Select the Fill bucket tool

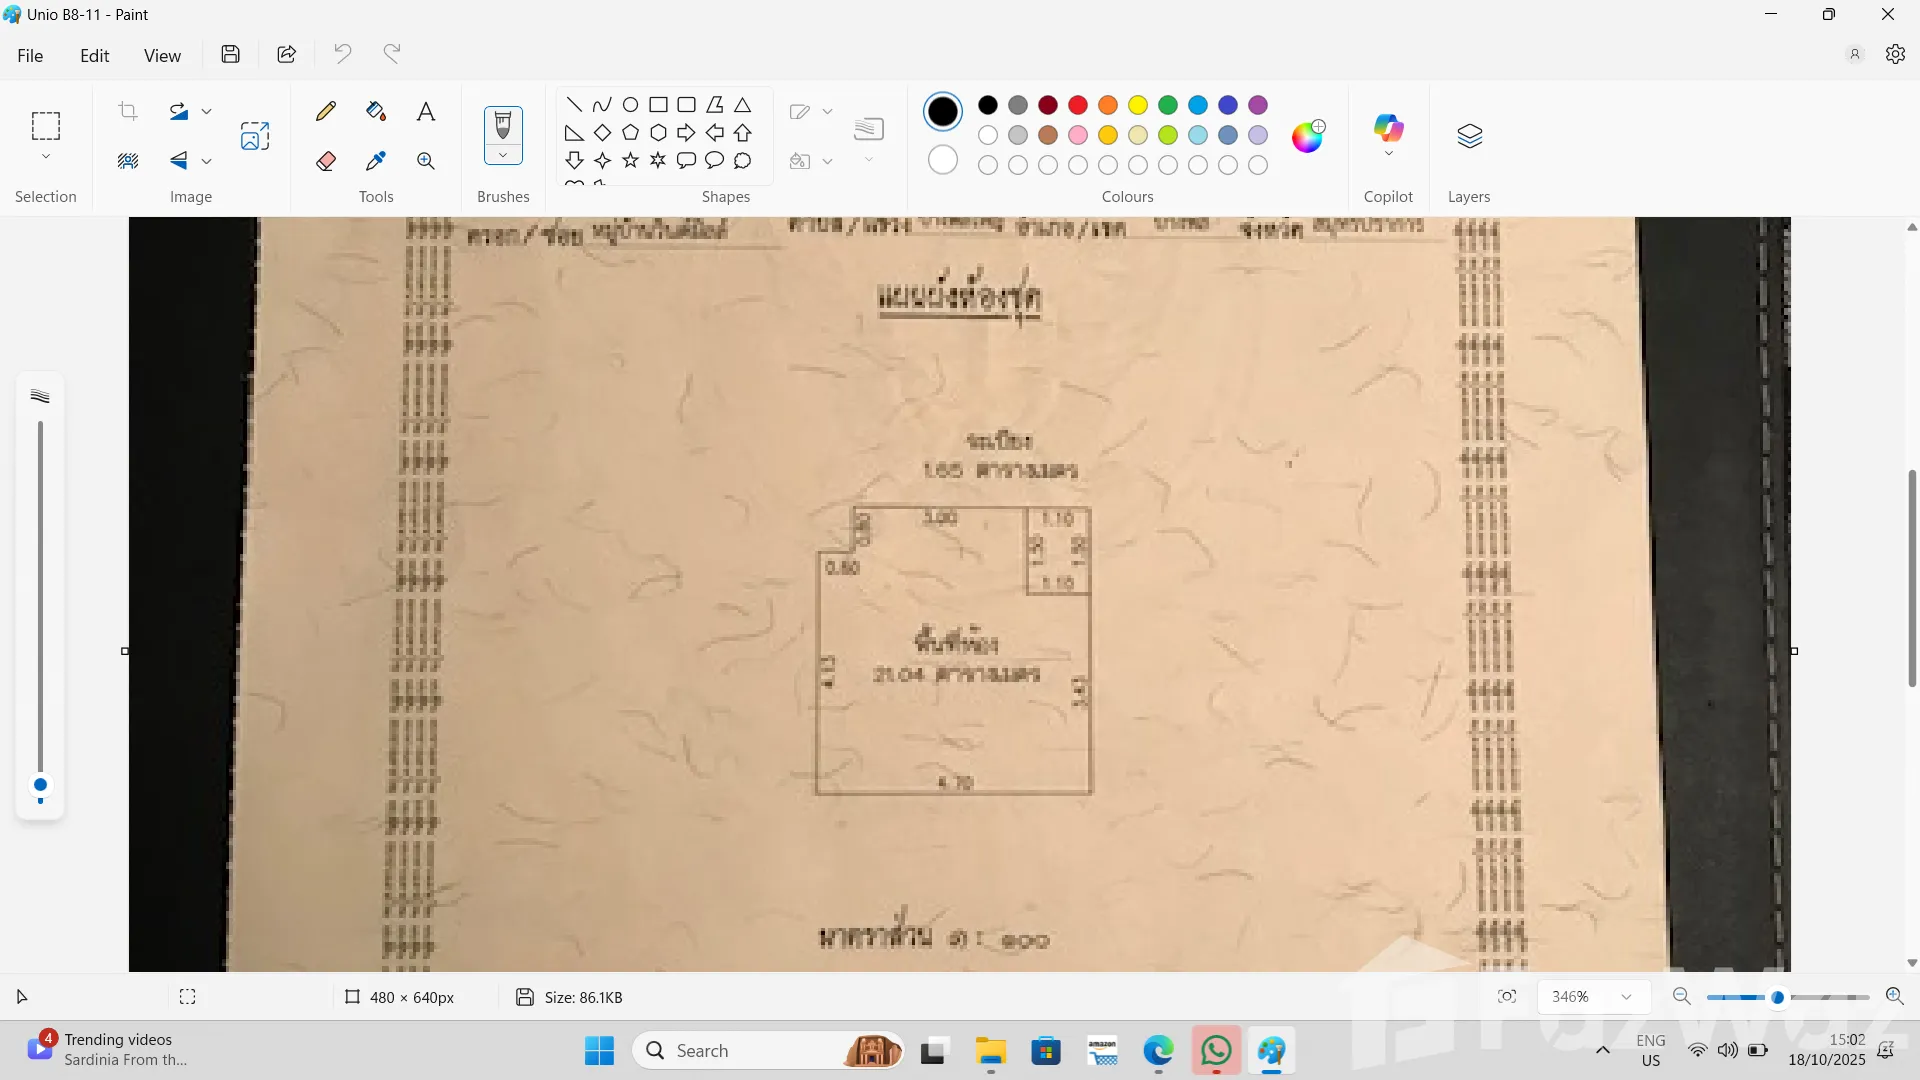[x=376, y=111]
